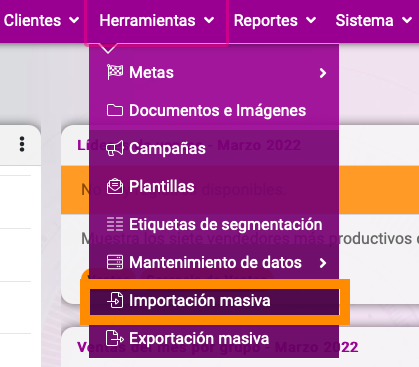Click the envelope icon beside Plantillas
The width and height of the screenshot is (419, 367).
click(115, 186)
